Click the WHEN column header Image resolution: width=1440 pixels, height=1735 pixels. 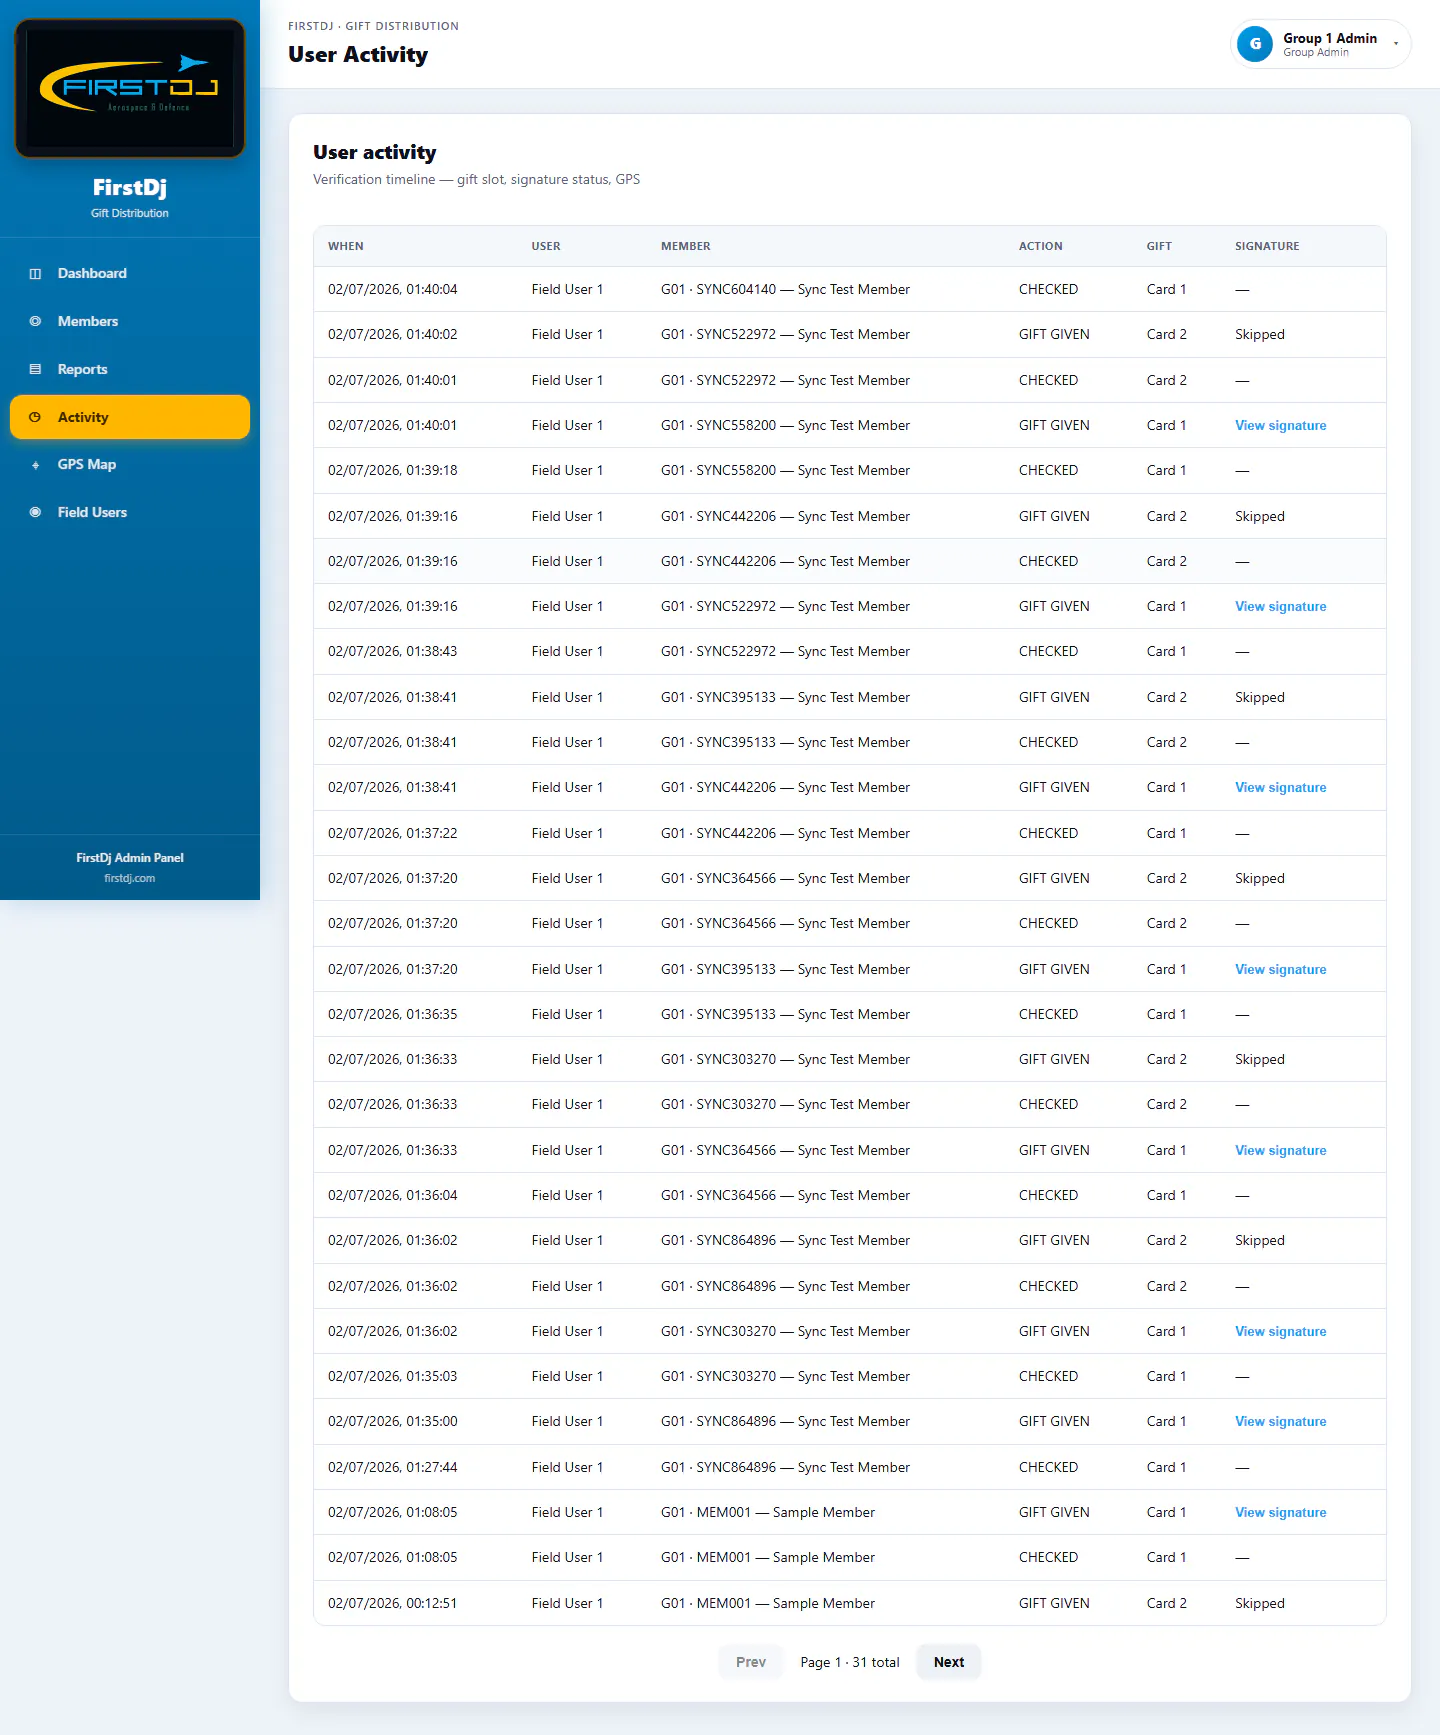point(346,246)
